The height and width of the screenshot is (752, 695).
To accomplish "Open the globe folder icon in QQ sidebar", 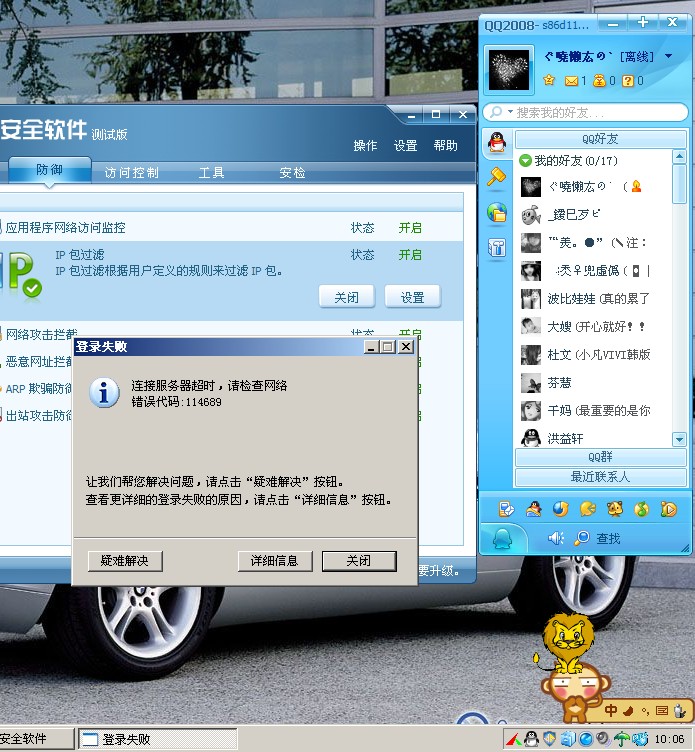I will point(497,212).
